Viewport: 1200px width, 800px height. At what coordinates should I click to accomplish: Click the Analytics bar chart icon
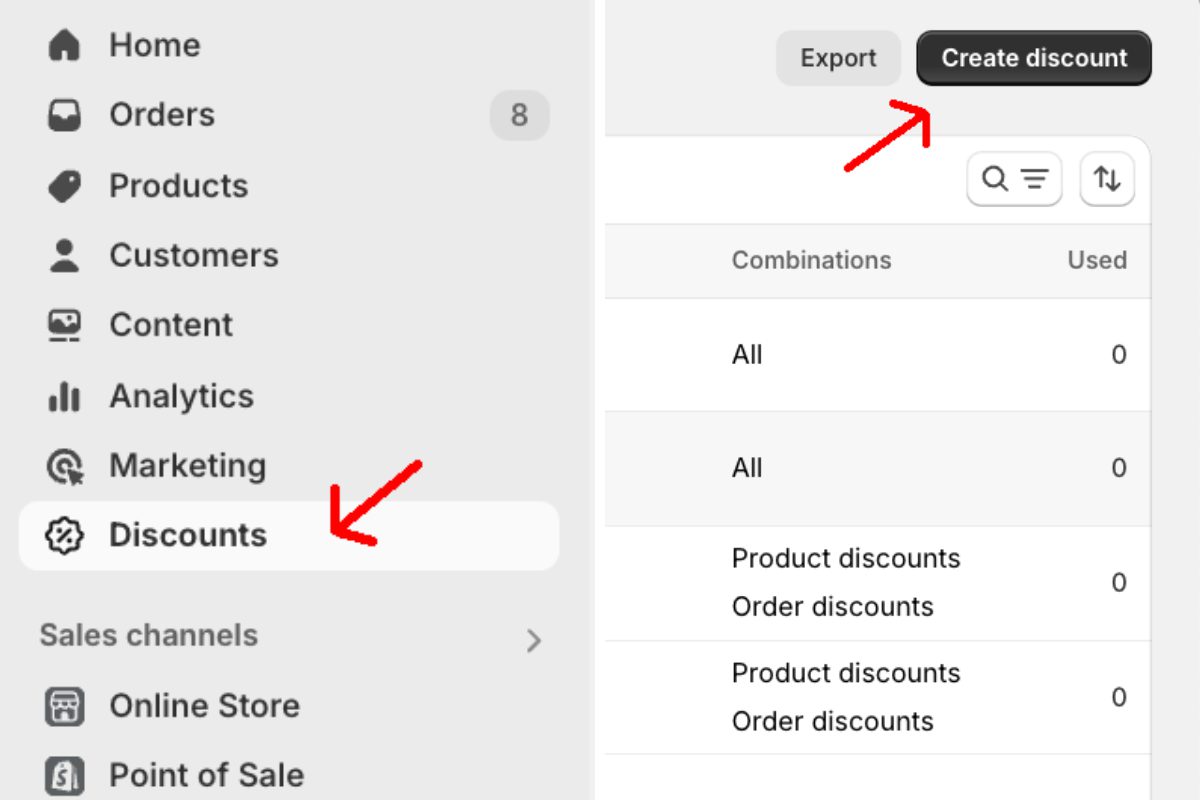[x=64, y=396]
